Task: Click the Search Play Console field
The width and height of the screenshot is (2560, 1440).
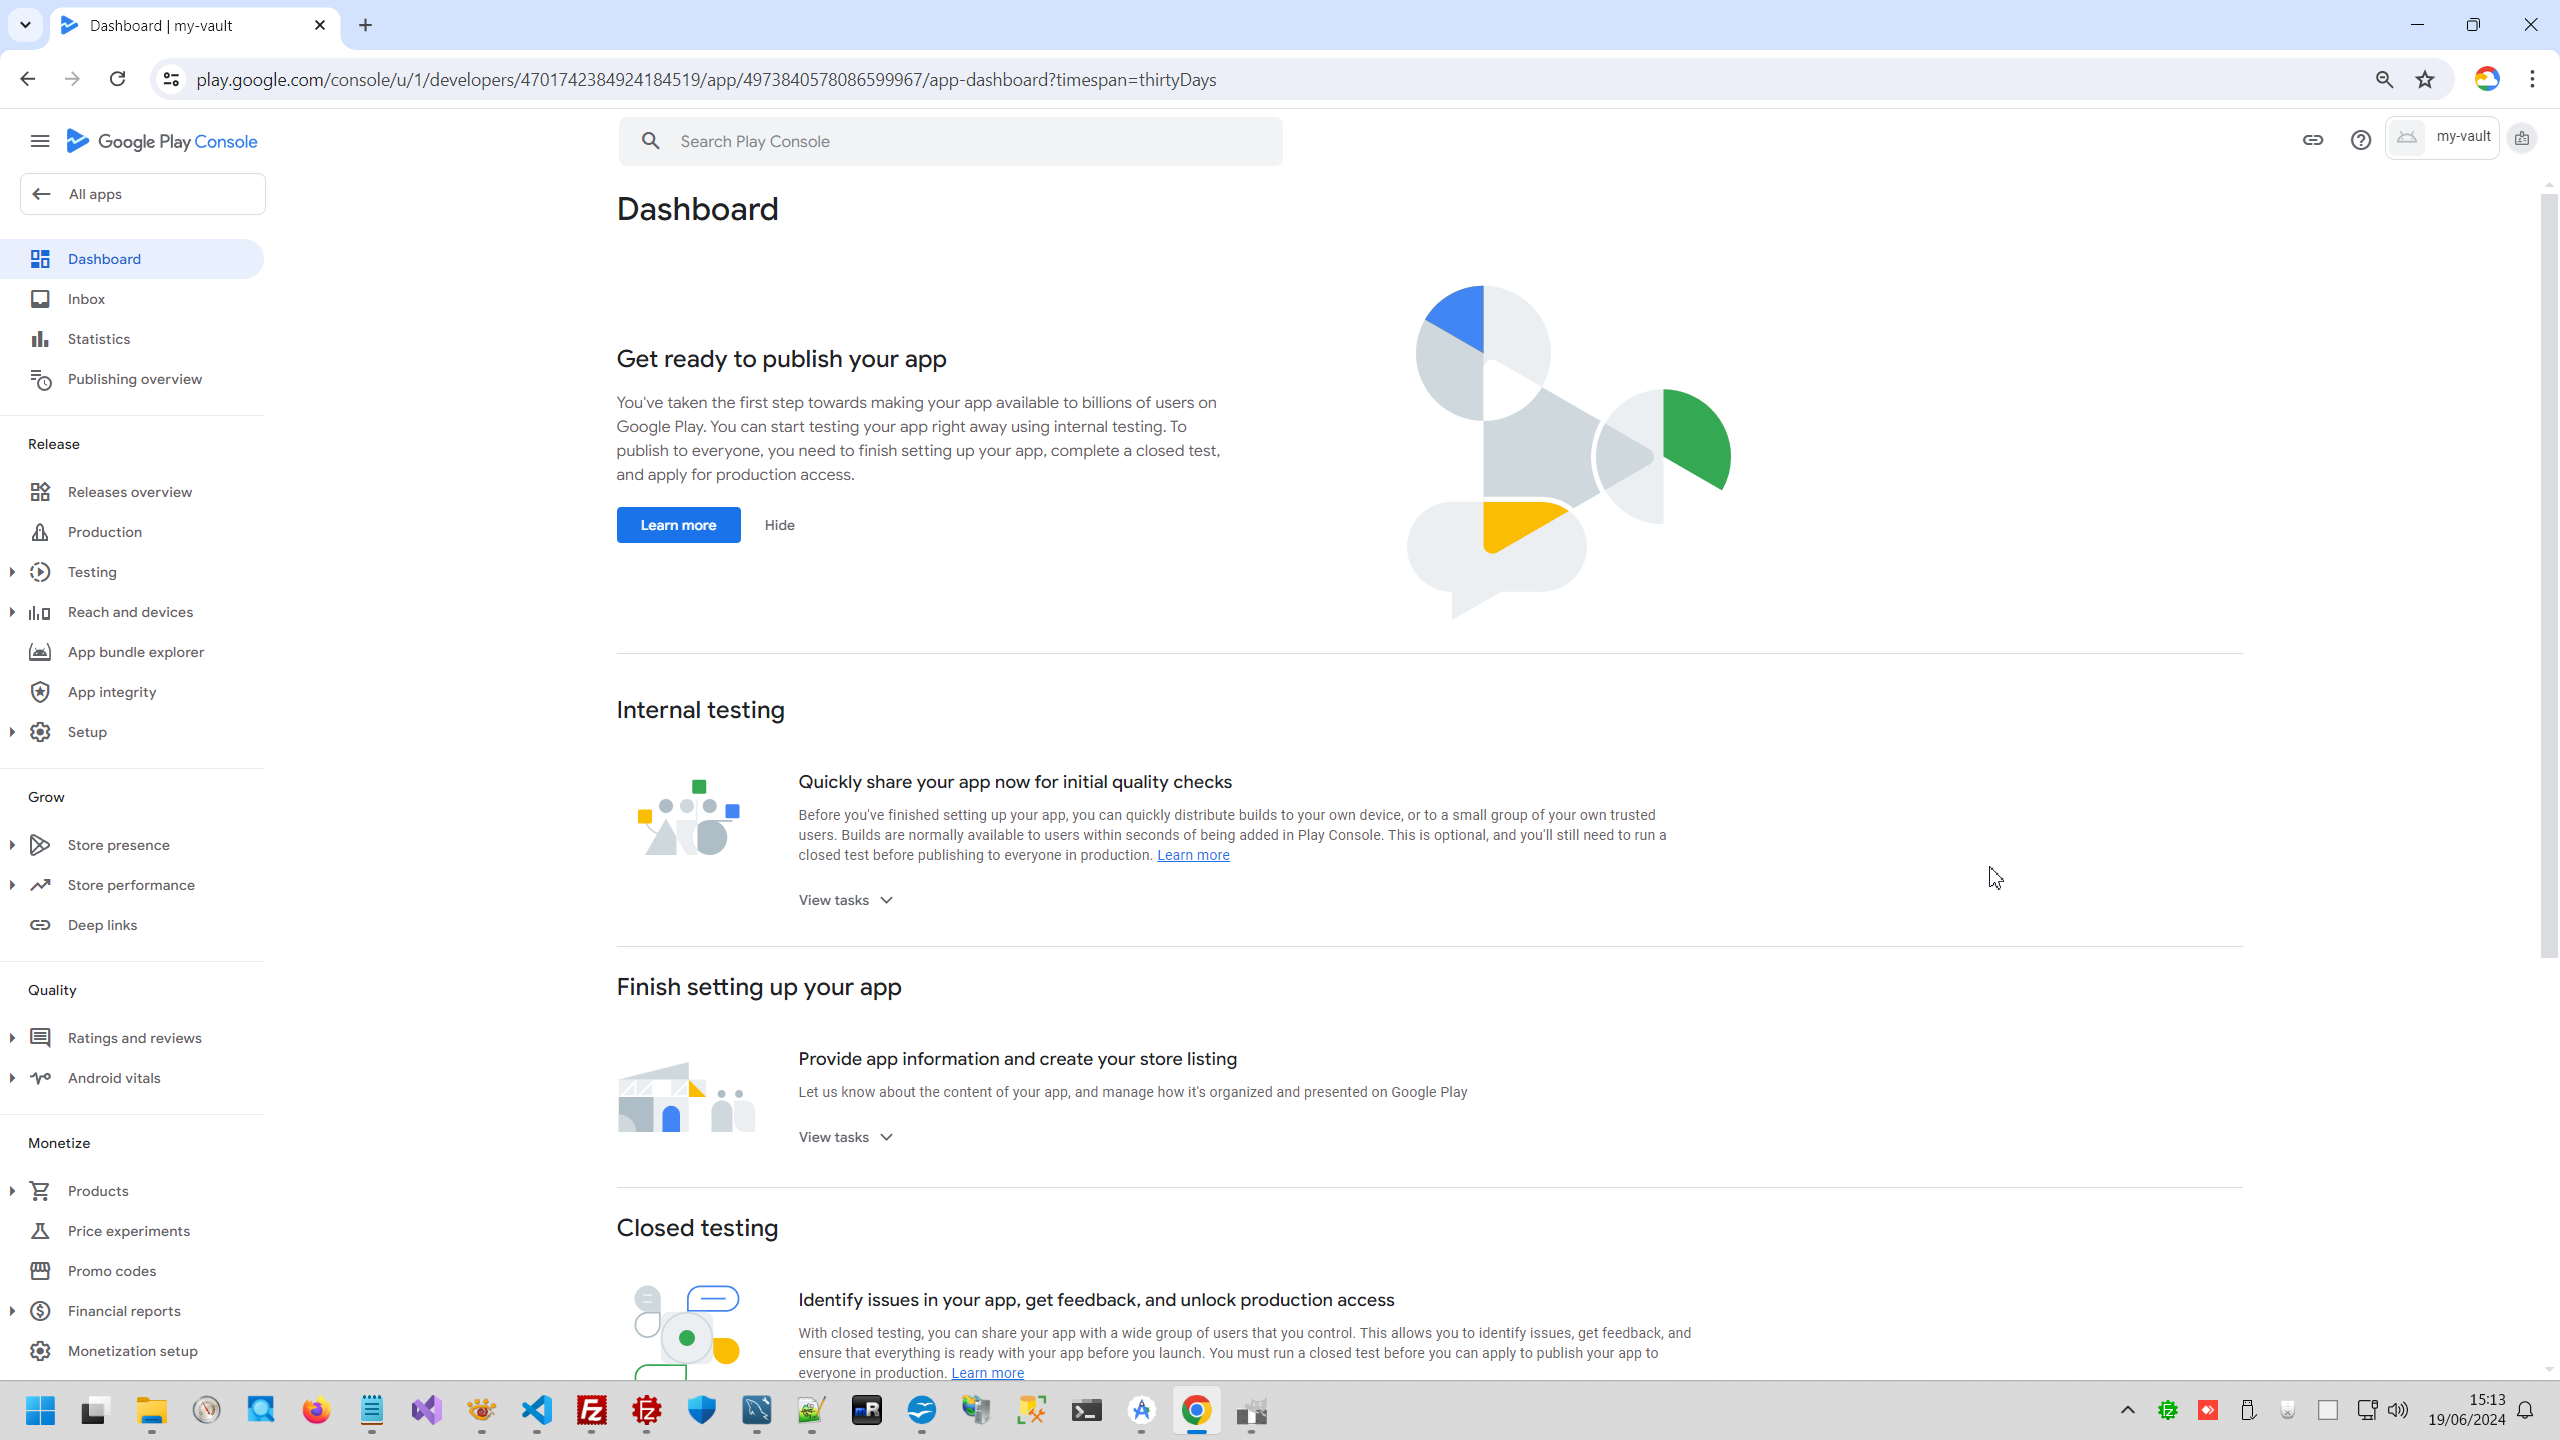Action: click(950, 141)
